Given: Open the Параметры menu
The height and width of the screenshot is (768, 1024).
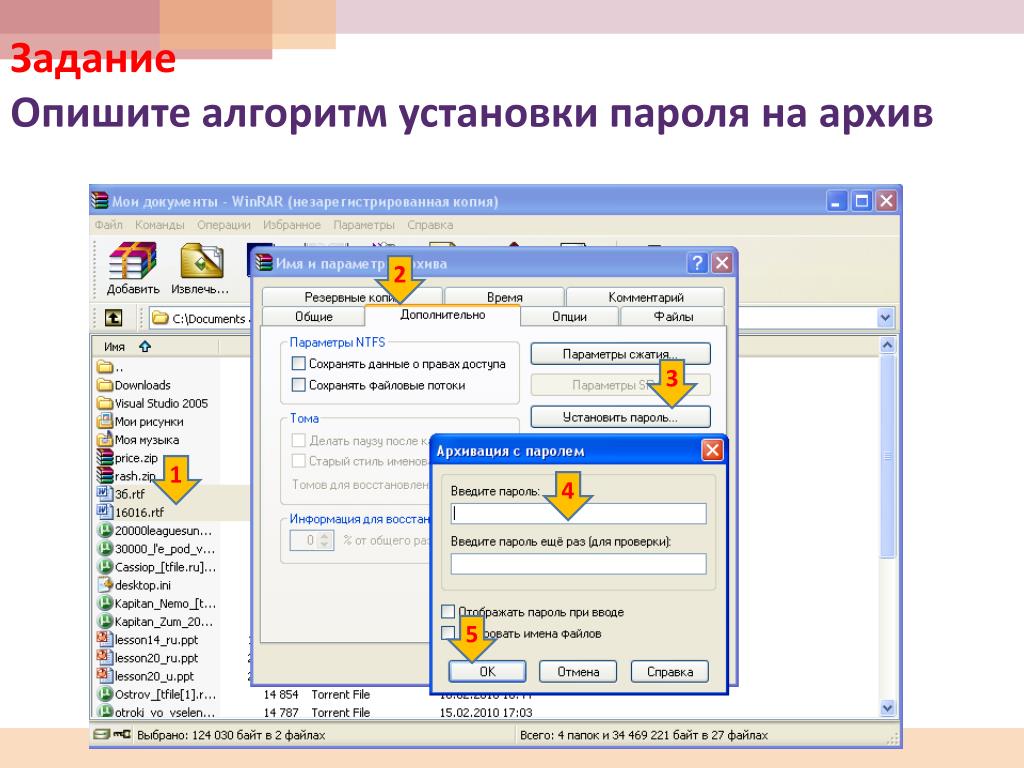Looking at the screenshot, I should tap(364, 225).
